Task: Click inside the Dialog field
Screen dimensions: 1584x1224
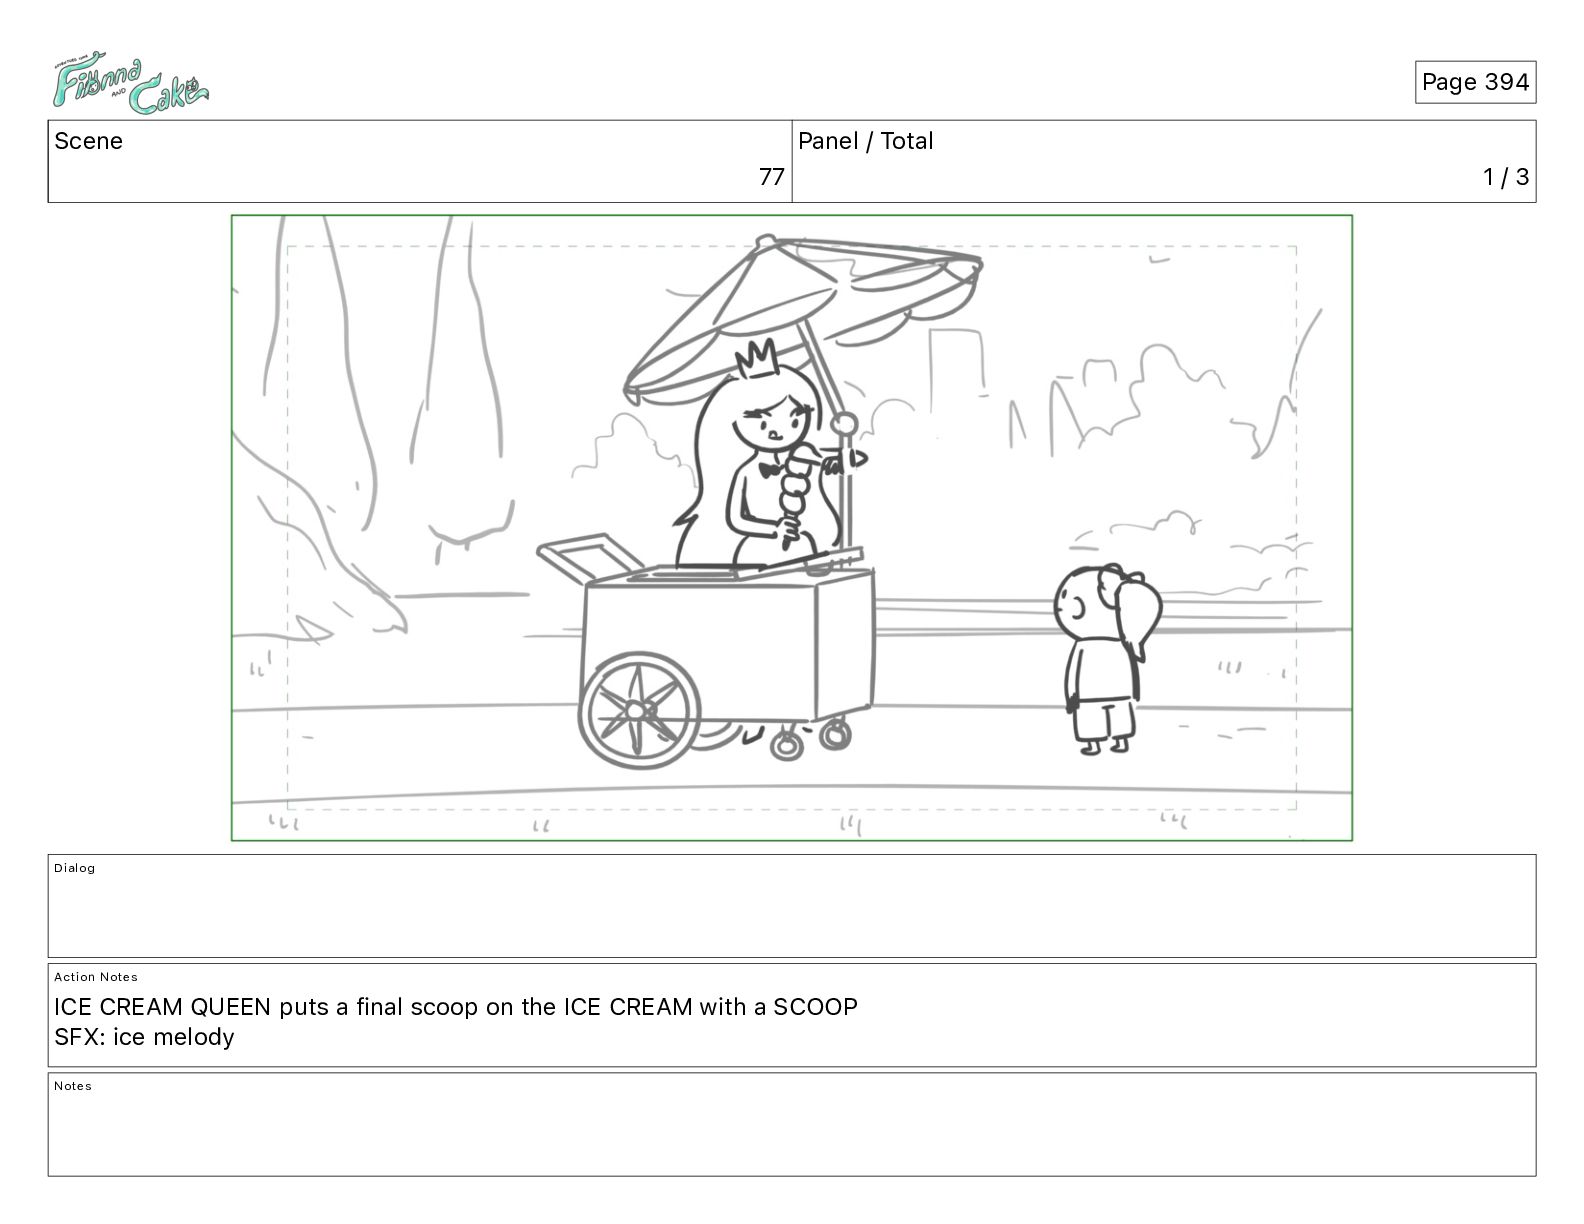Action: point(792,906)
